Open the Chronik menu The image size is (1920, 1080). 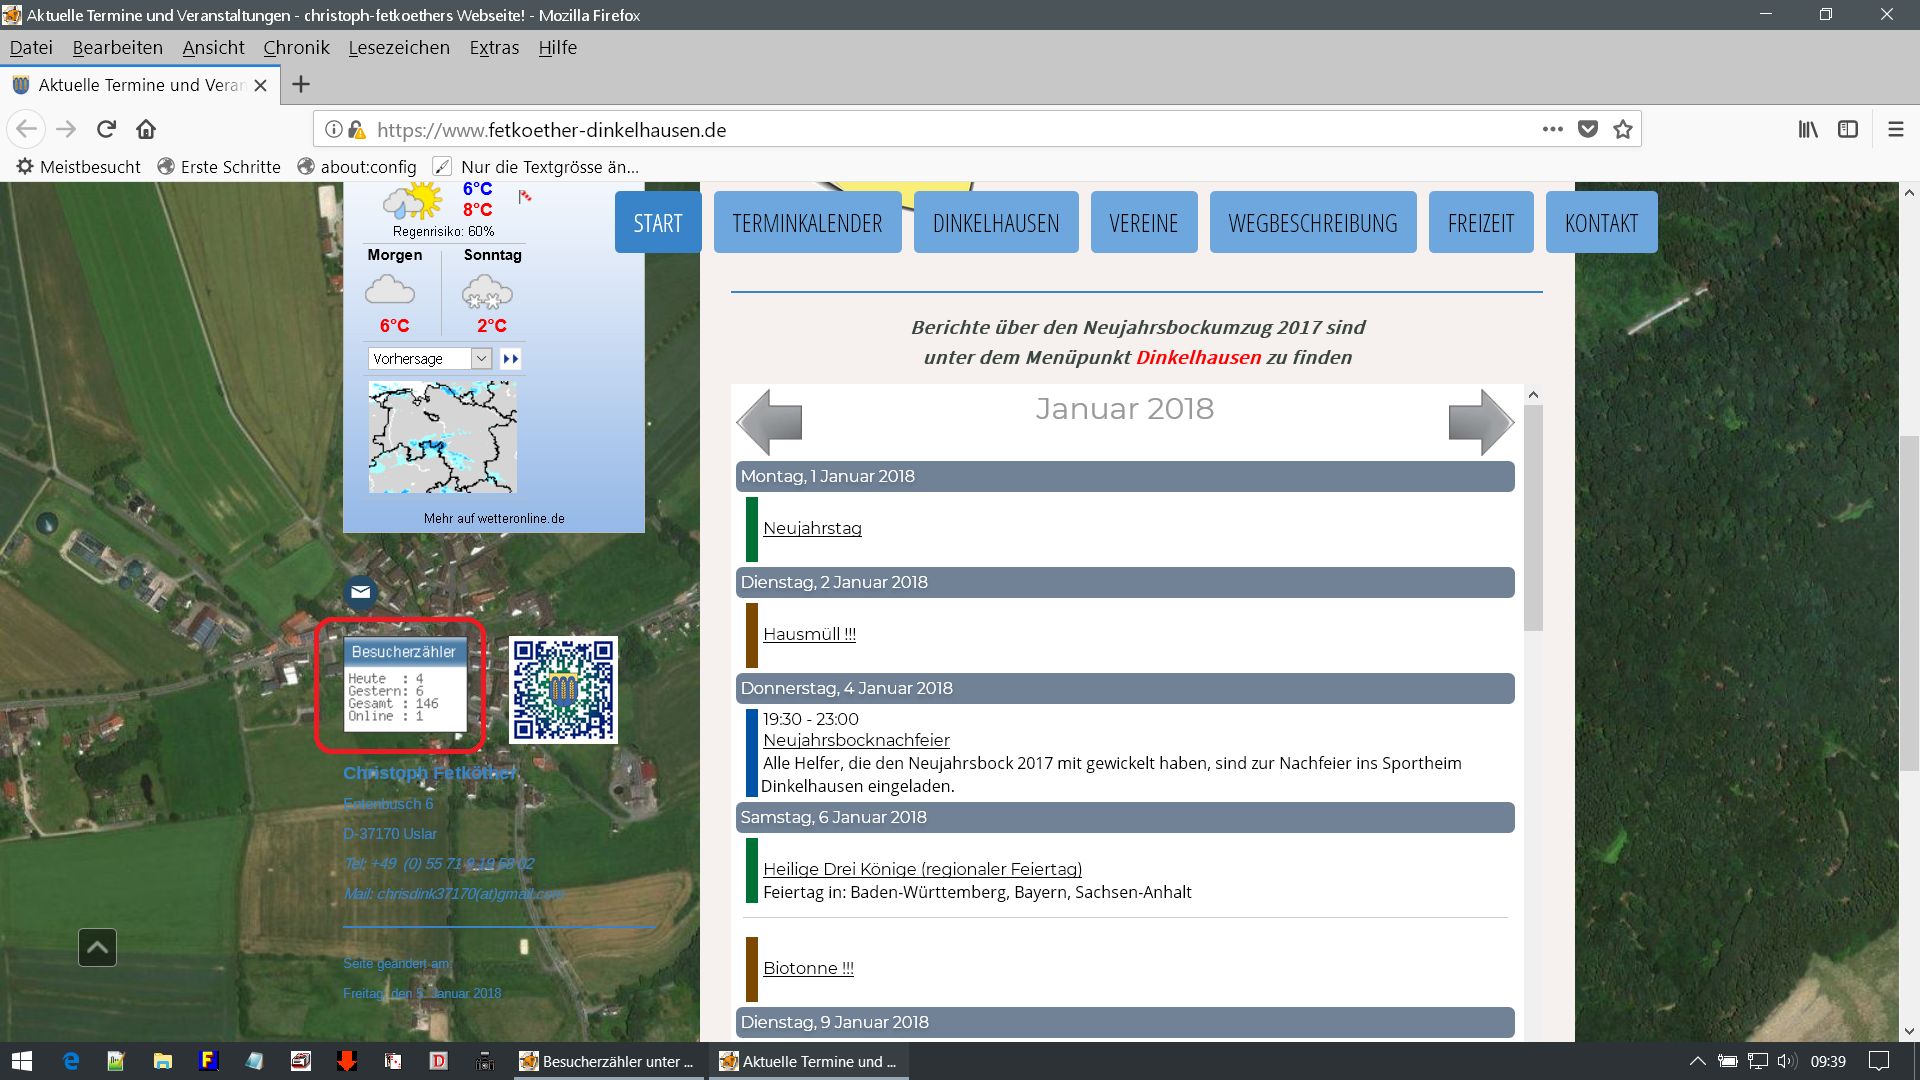coord(296,47)
